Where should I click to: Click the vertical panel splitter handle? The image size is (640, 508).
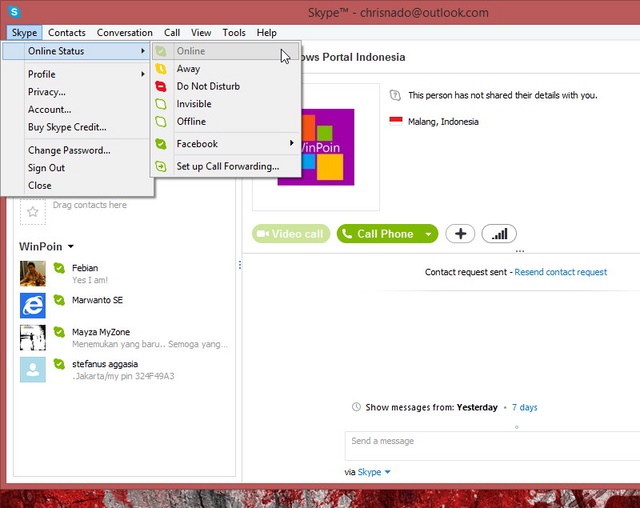(x=240, y=265)
